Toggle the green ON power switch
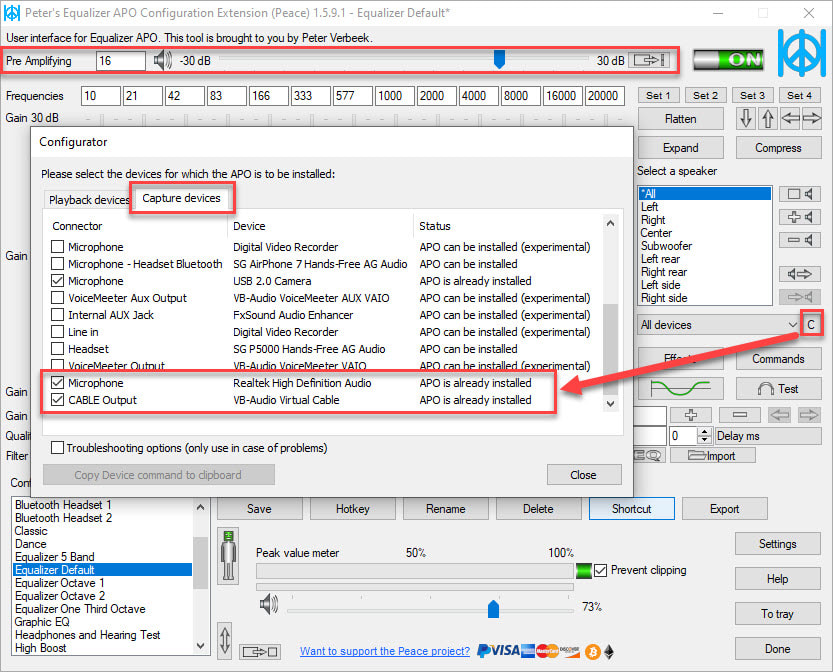Image resolution: width=833 pixels, height=672 pixels. [x=729, y=60]
